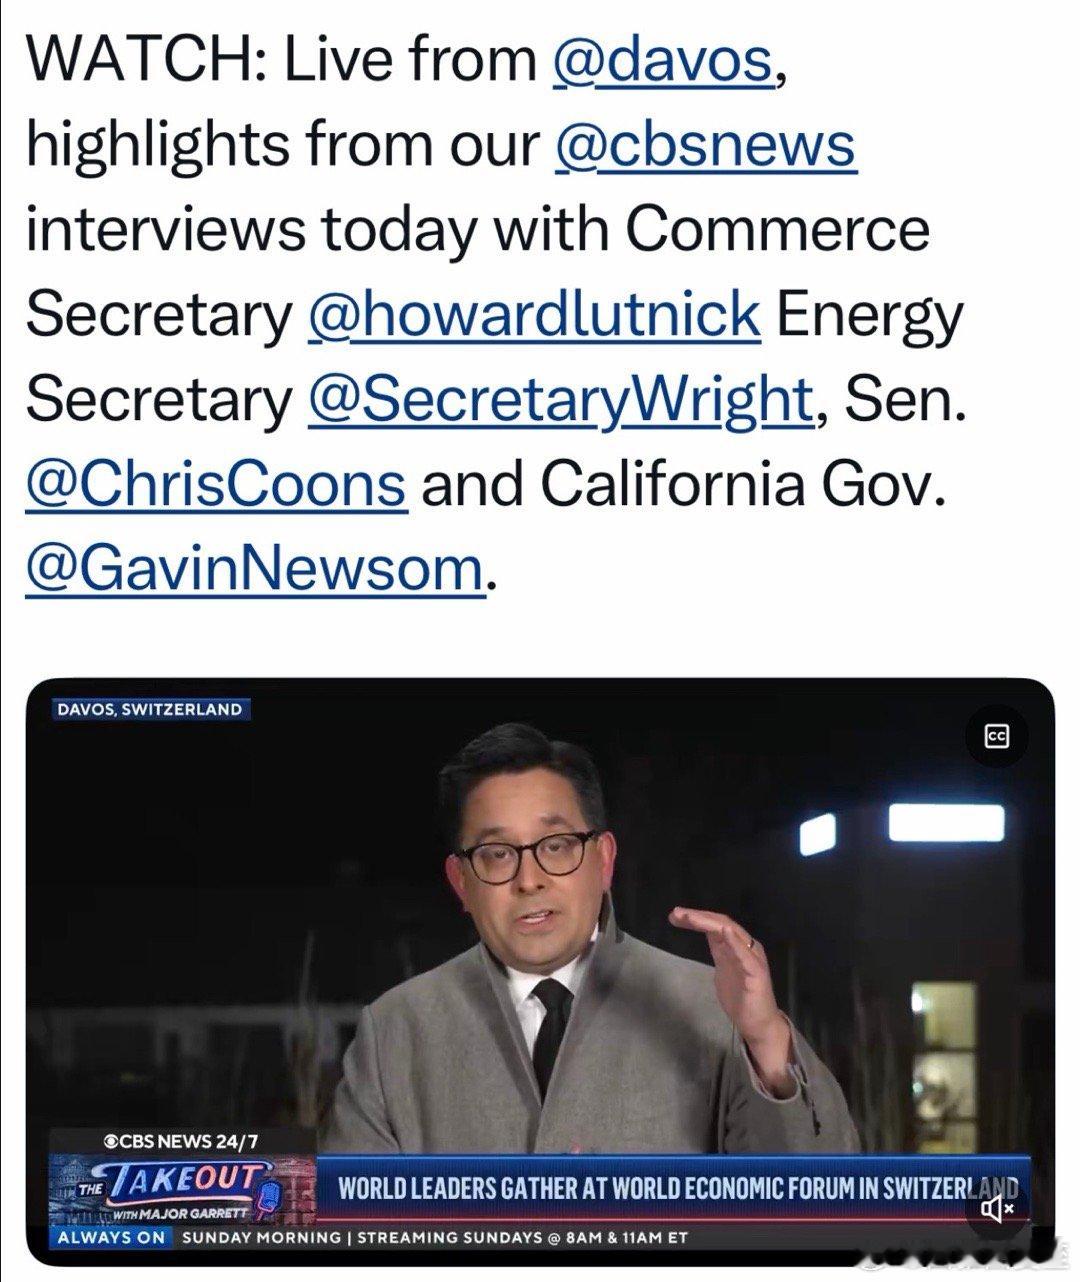
Task: Click the ALWAYS ON ticker label
Action: [112, 1237]
